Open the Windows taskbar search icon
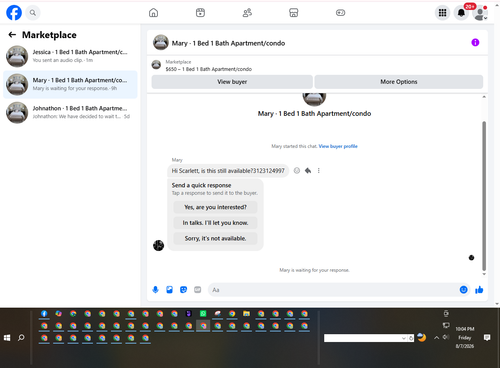 (x=21, y=338)
